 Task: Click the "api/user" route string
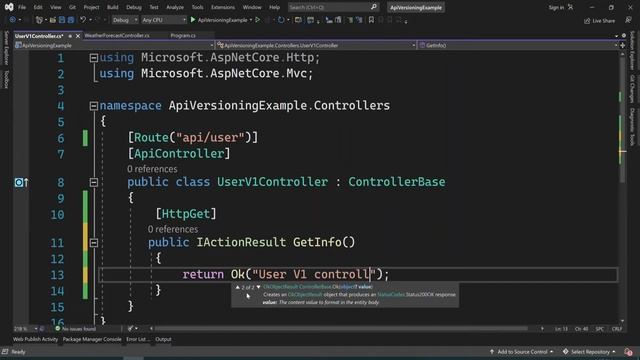click(x=210, y=138)
